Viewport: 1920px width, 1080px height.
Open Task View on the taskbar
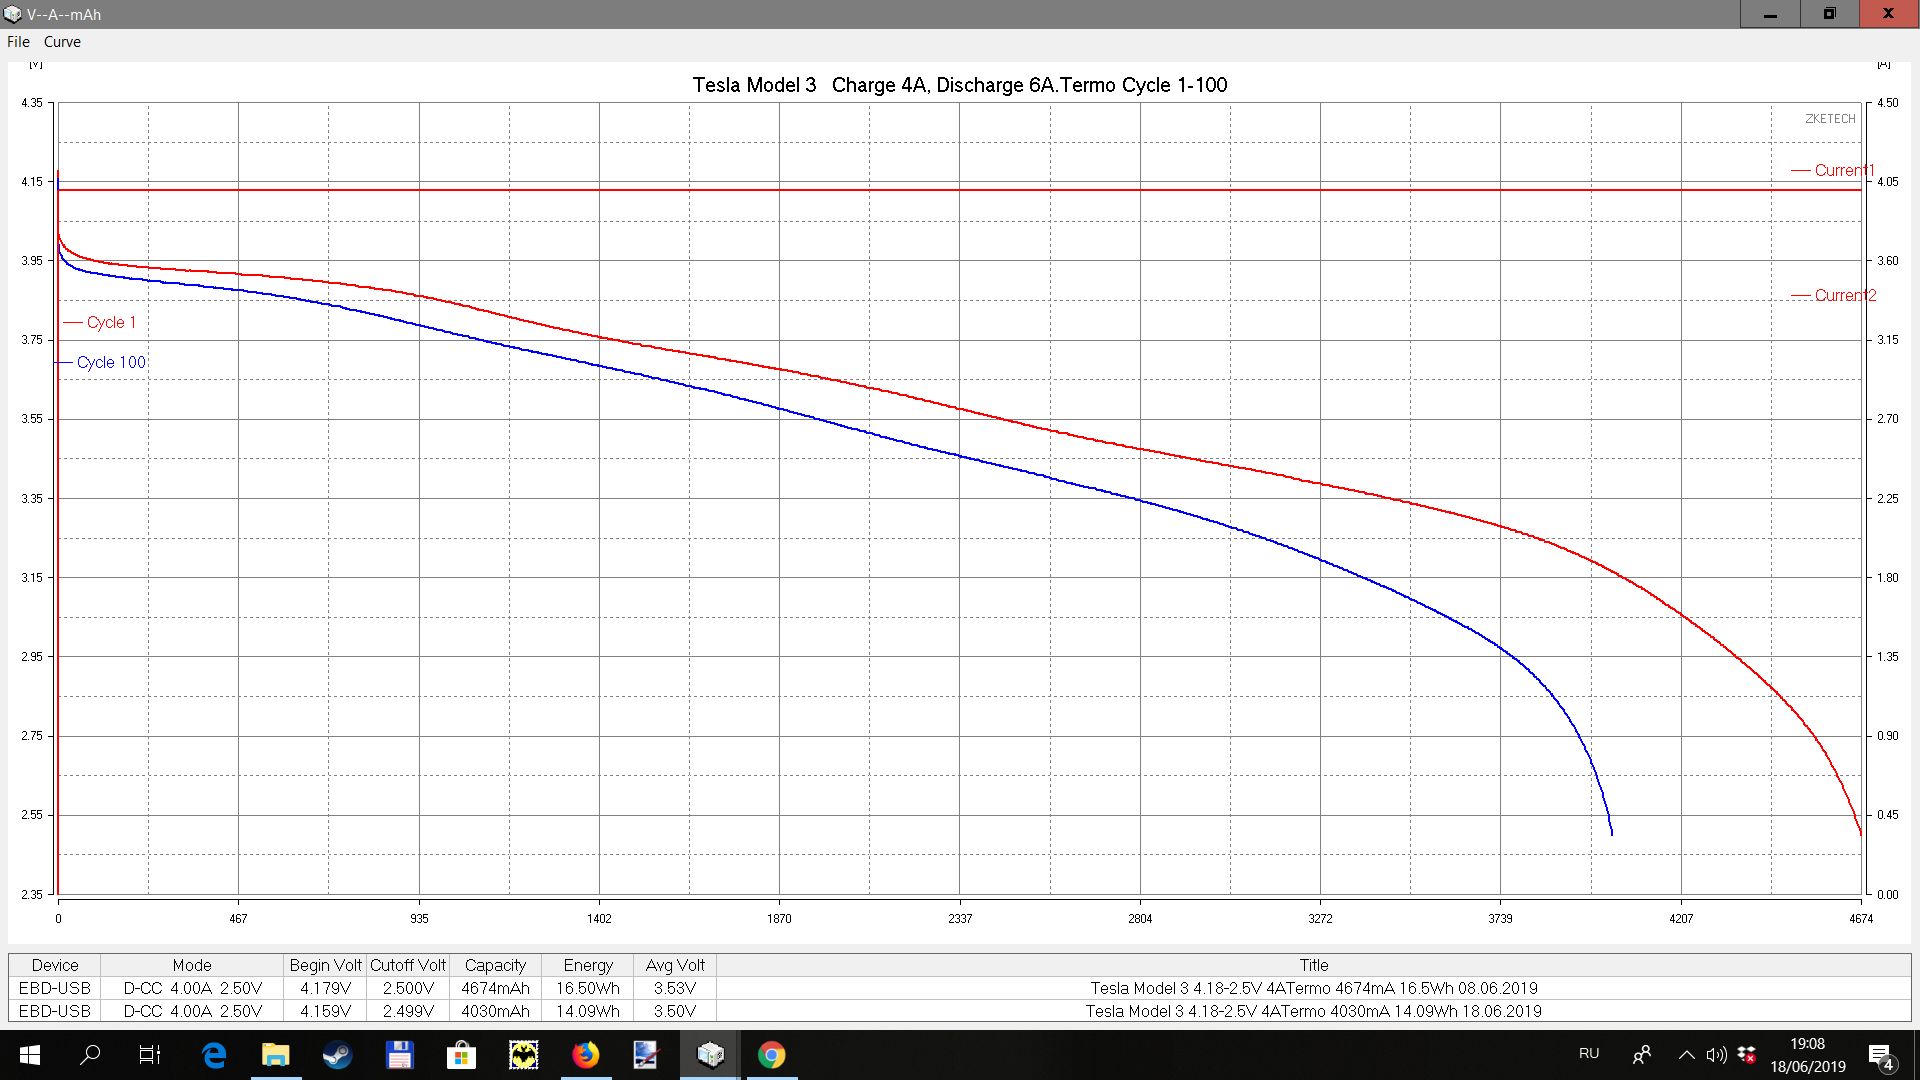[149, 1055]
